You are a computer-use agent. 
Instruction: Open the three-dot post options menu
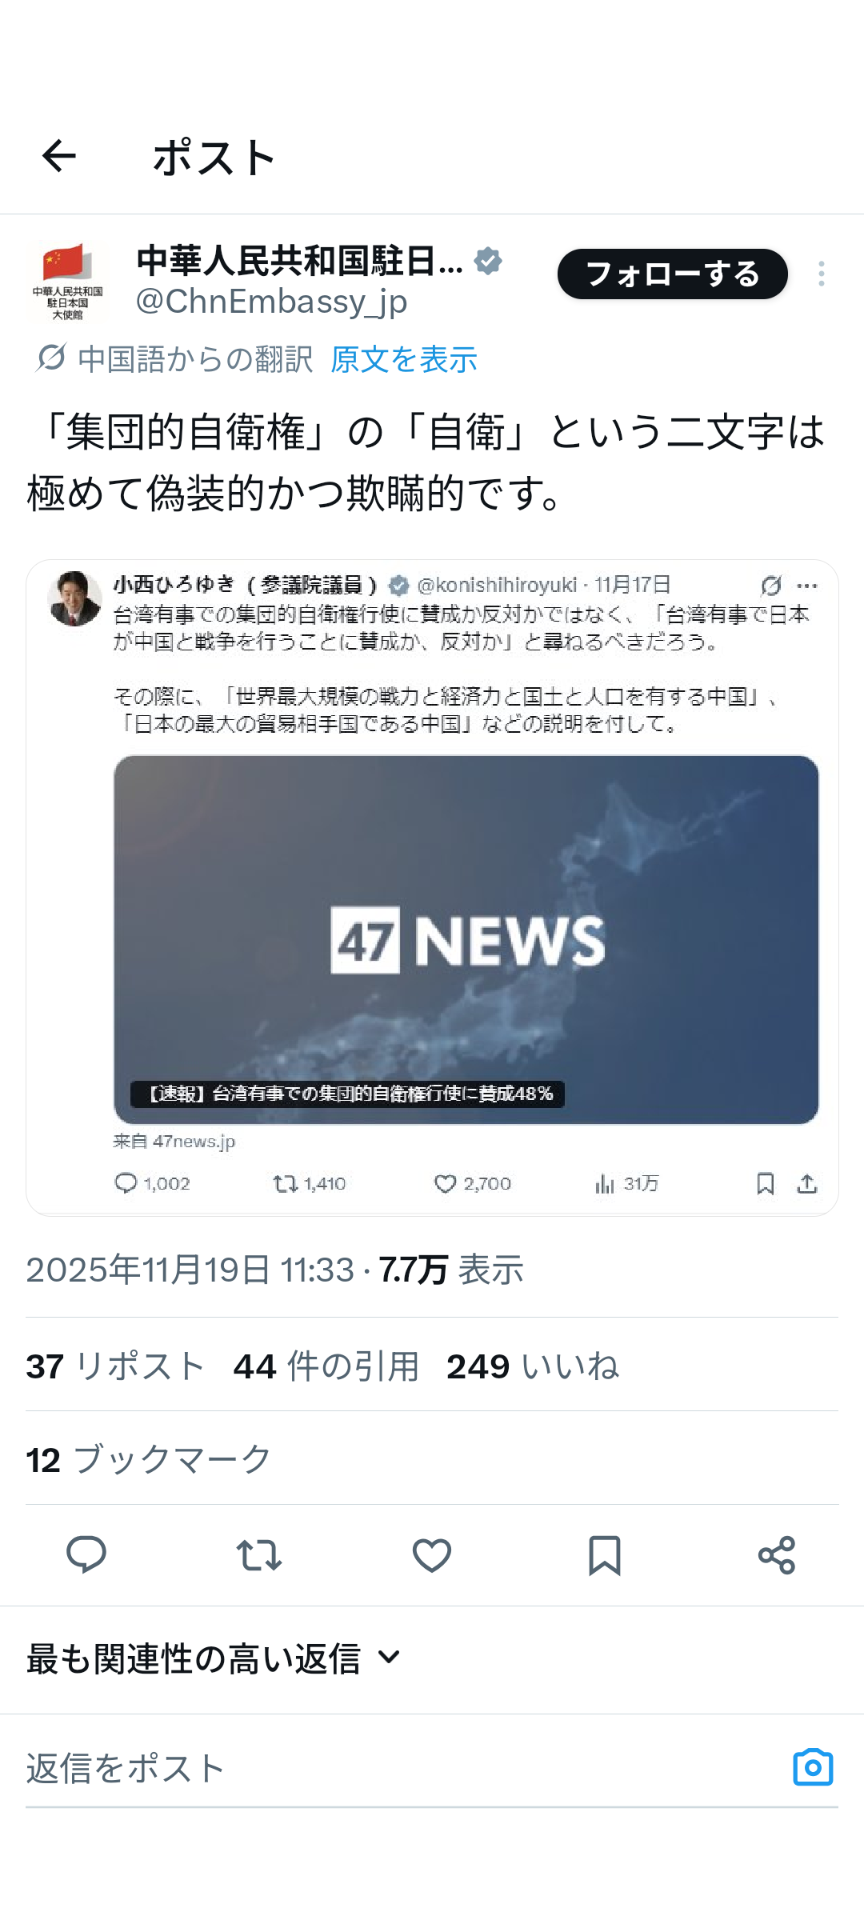[x=821, y=274]
